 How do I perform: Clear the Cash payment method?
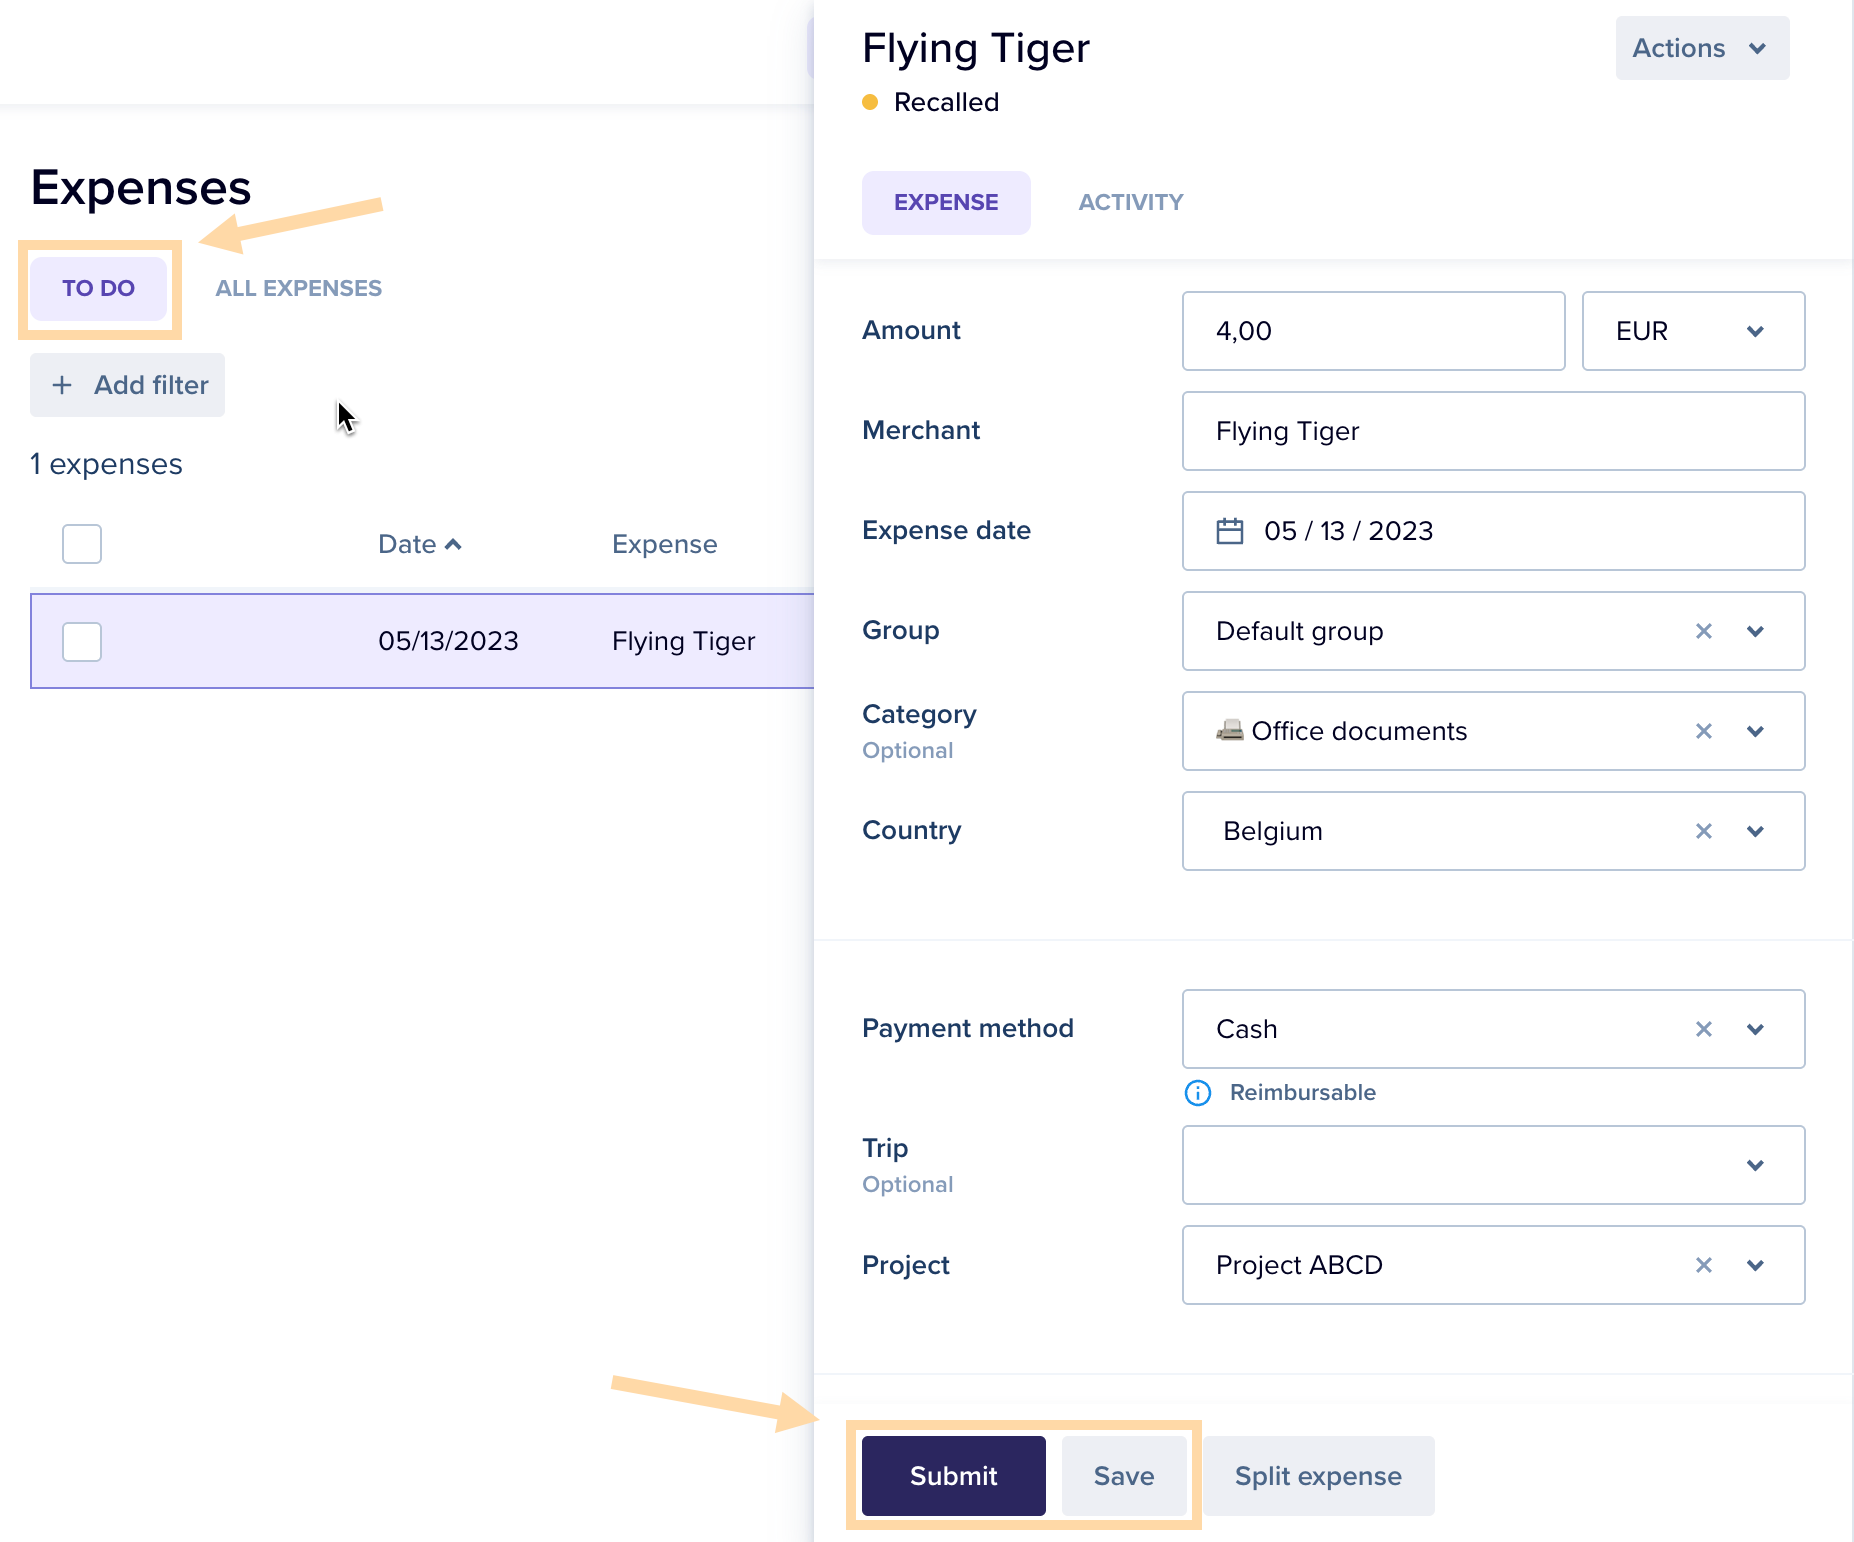[x=1703, y=1029]
